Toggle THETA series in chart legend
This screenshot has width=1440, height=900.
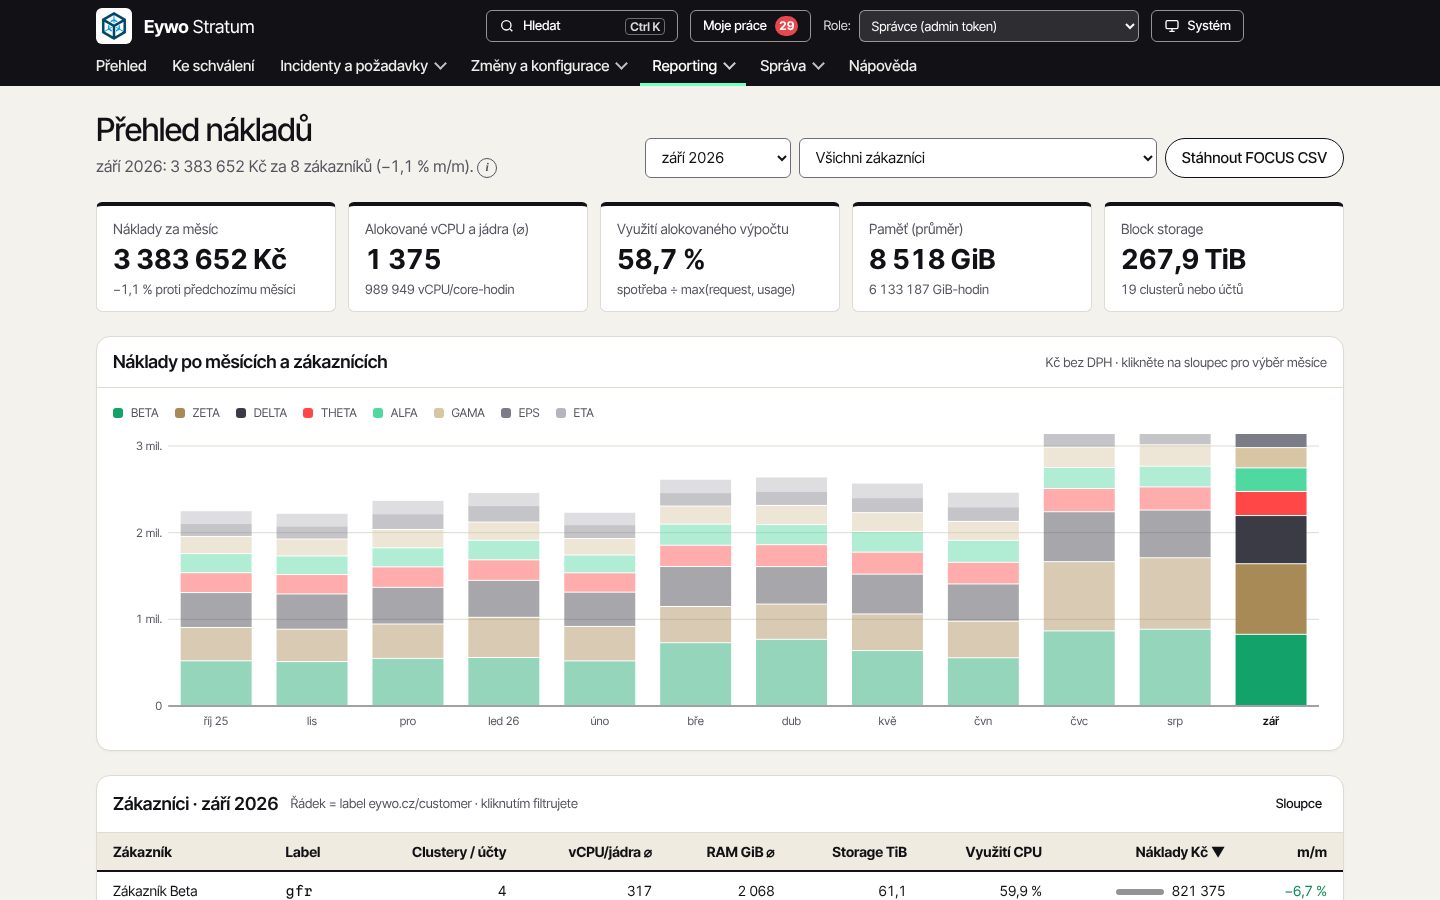tap(330, 413)
